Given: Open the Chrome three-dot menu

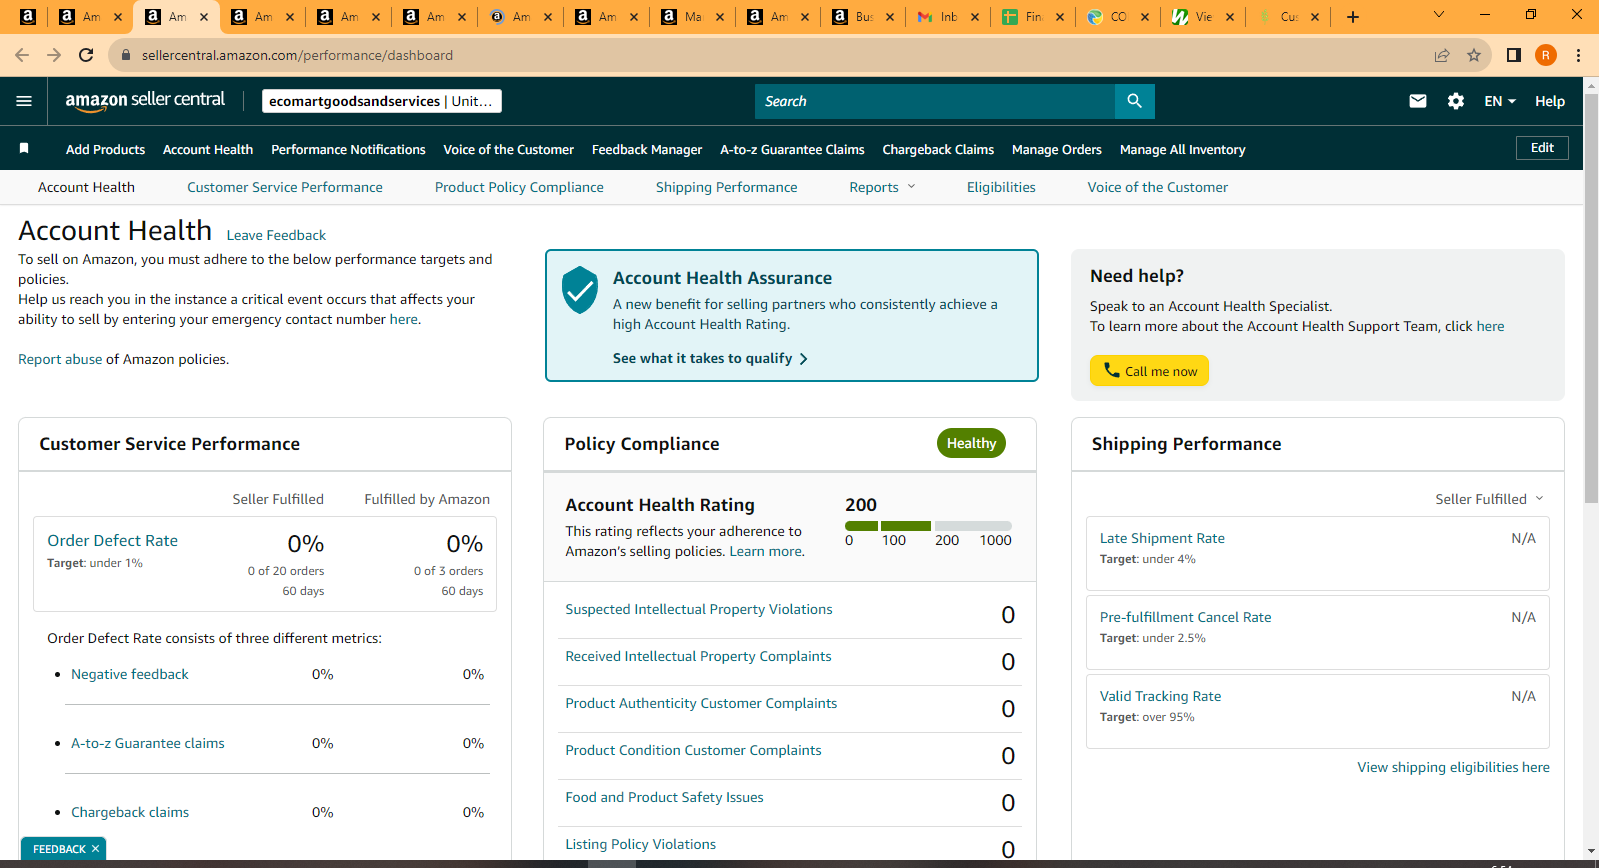Looking at the screenshot, I should (1578, 55).
